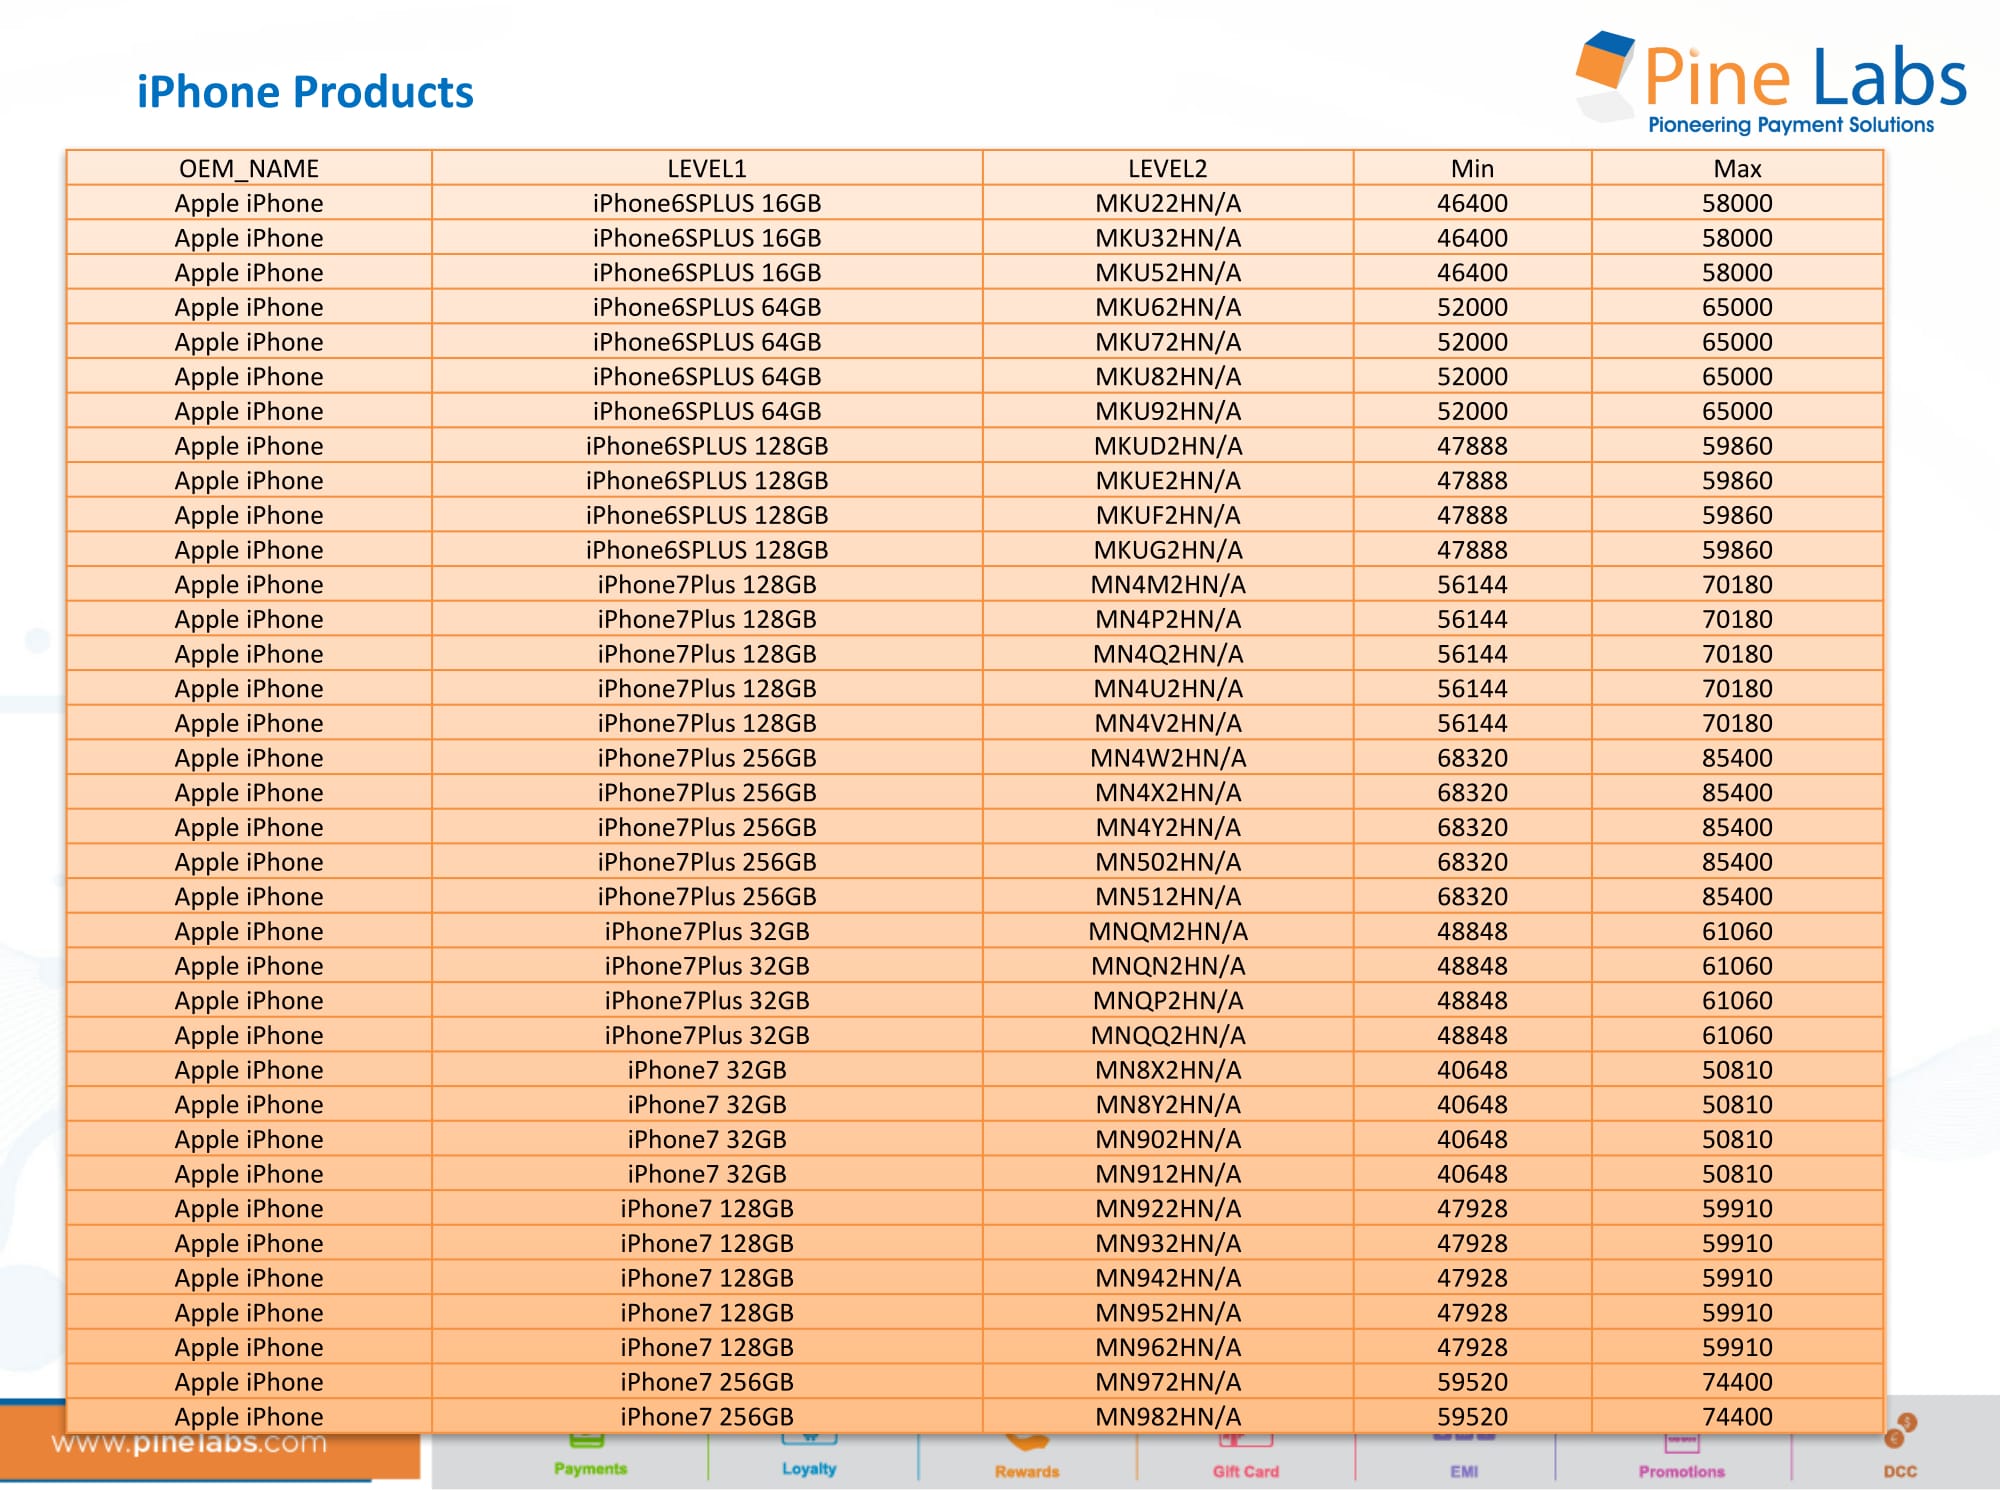This screenshot has width=2000, height=1500.
Task: Click the Payments icon in footer
Action: click(x=588, y=1442)
